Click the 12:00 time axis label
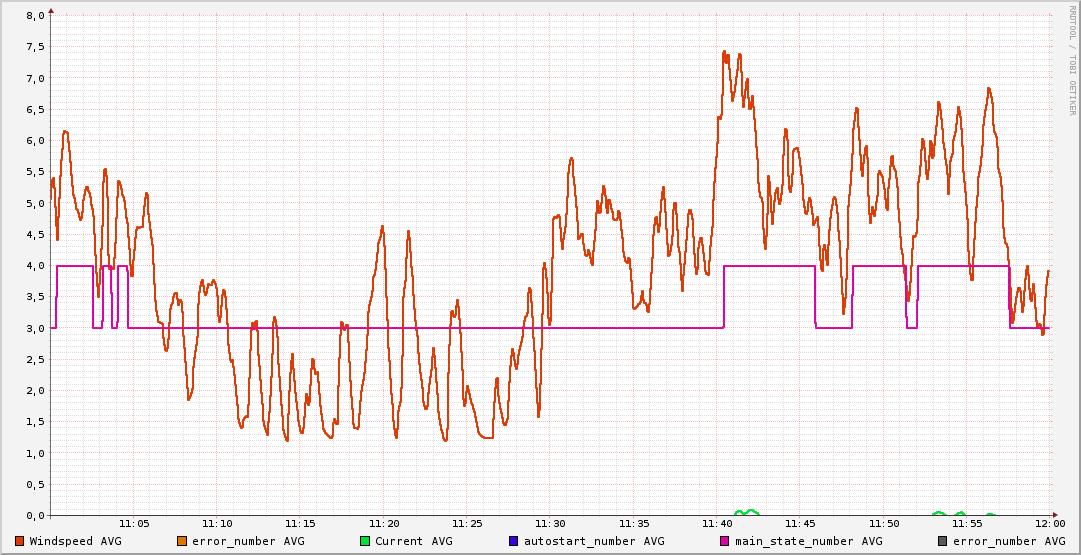1081x555 pixels. click(1049, 524)
